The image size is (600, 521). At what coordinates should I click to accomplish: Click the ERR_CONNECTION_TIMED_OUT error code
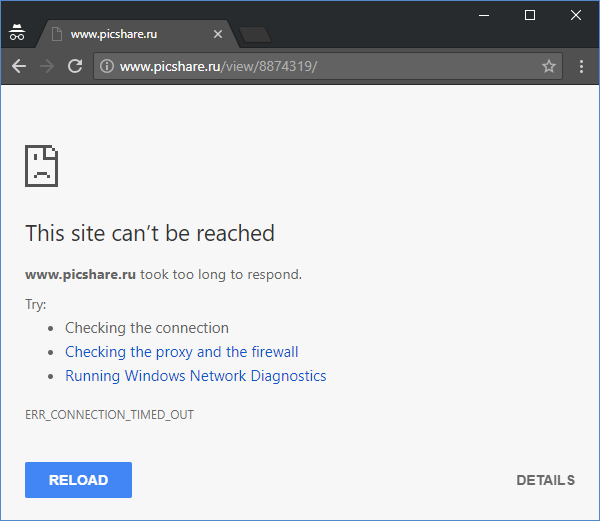pyautogui.click(x=109, y=414)
